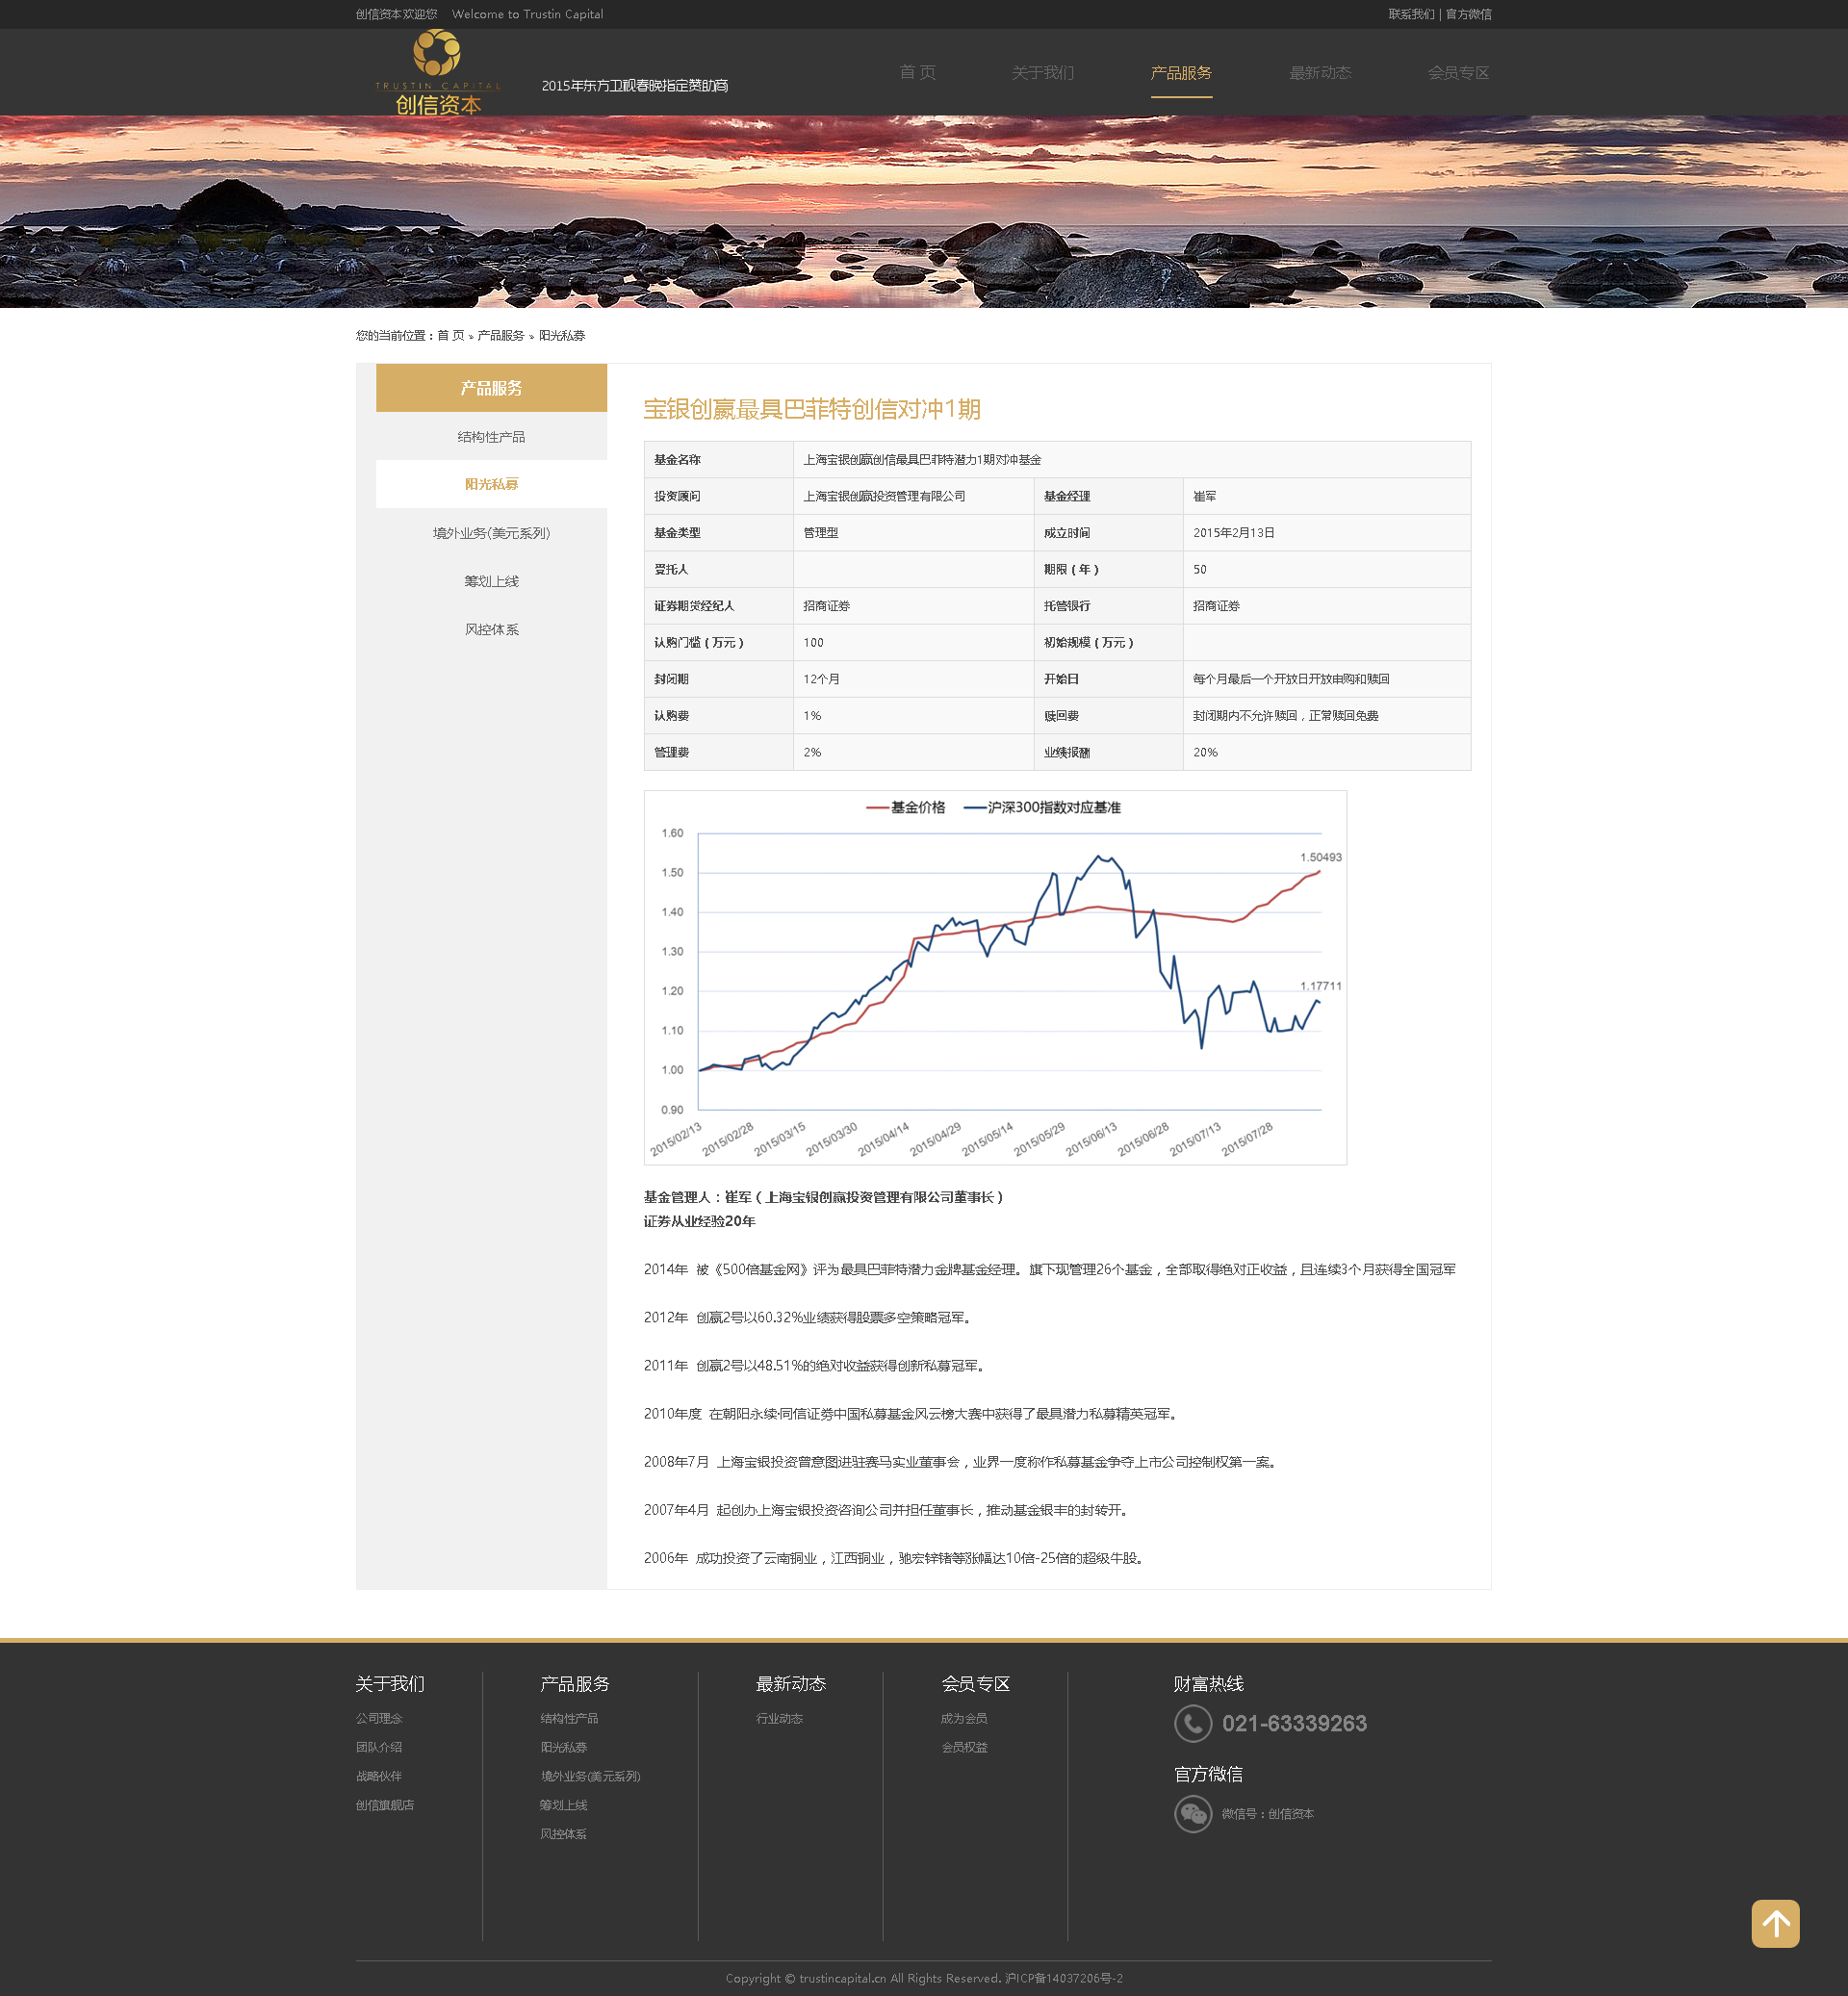Select 产品服务 in the top navigation
Viewport: 1848px width, 1996px height.
point(1180,72)
